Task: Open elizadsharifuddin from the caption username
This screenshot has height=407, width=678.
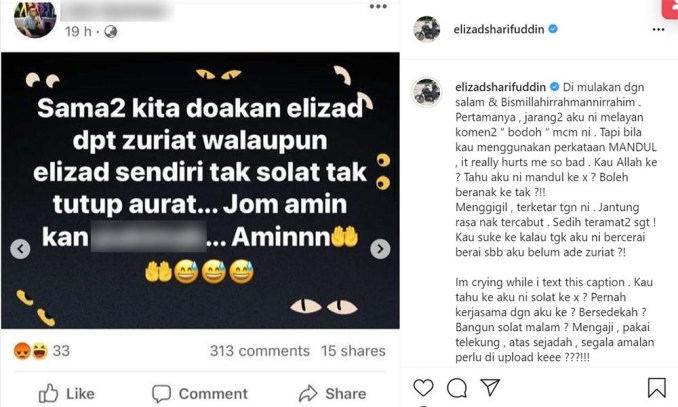Action: coord(500,87)
